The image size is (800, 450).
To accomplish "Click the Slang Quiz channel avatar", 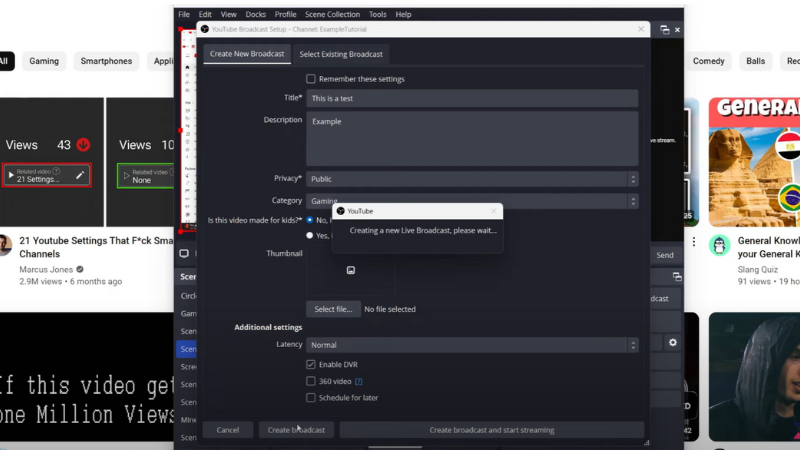I will click(x=719, y=245).
